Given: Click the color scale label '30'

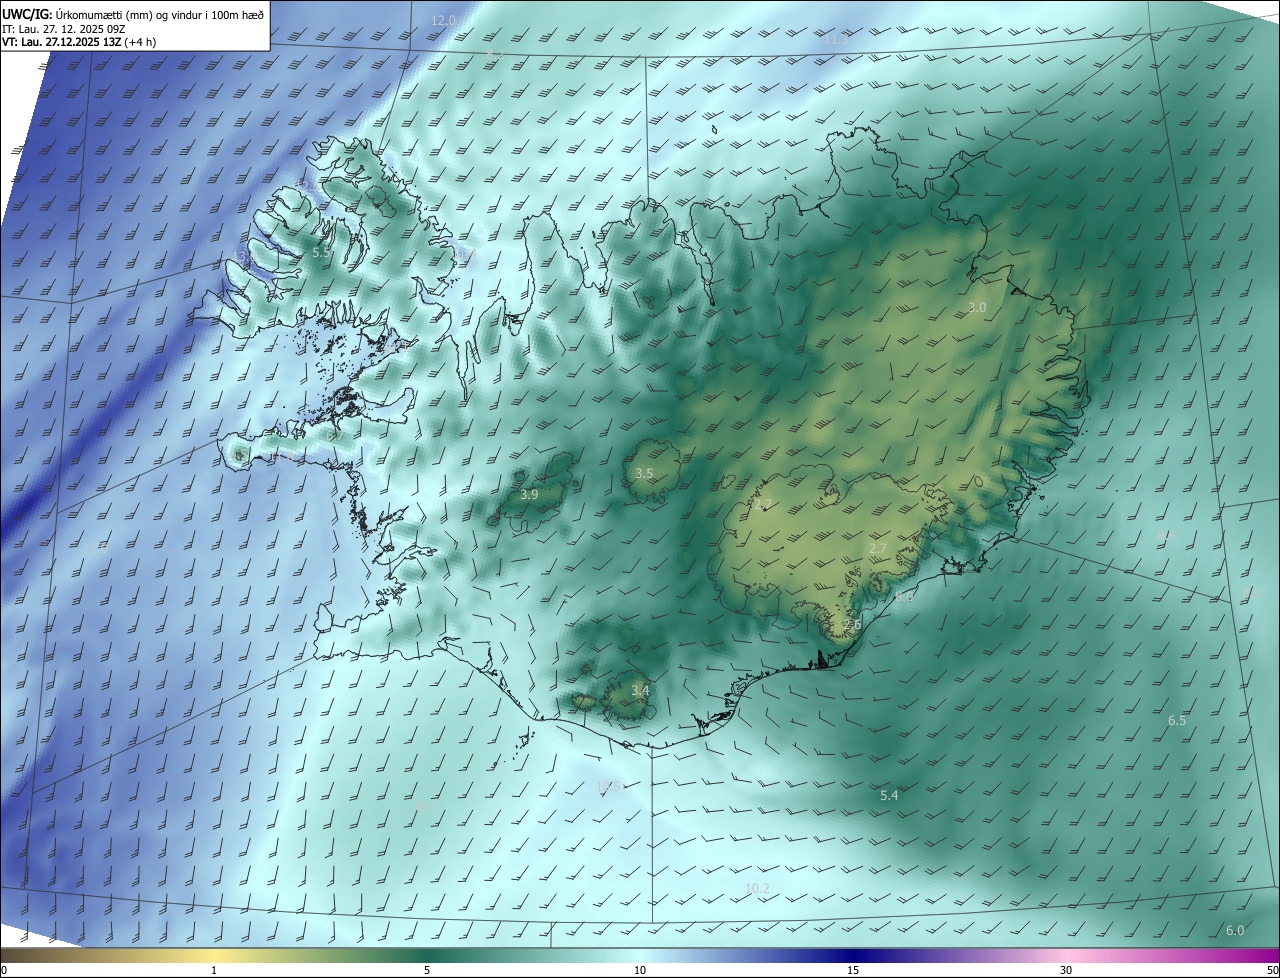Looking at the screenshot, I should [1066, 970].
